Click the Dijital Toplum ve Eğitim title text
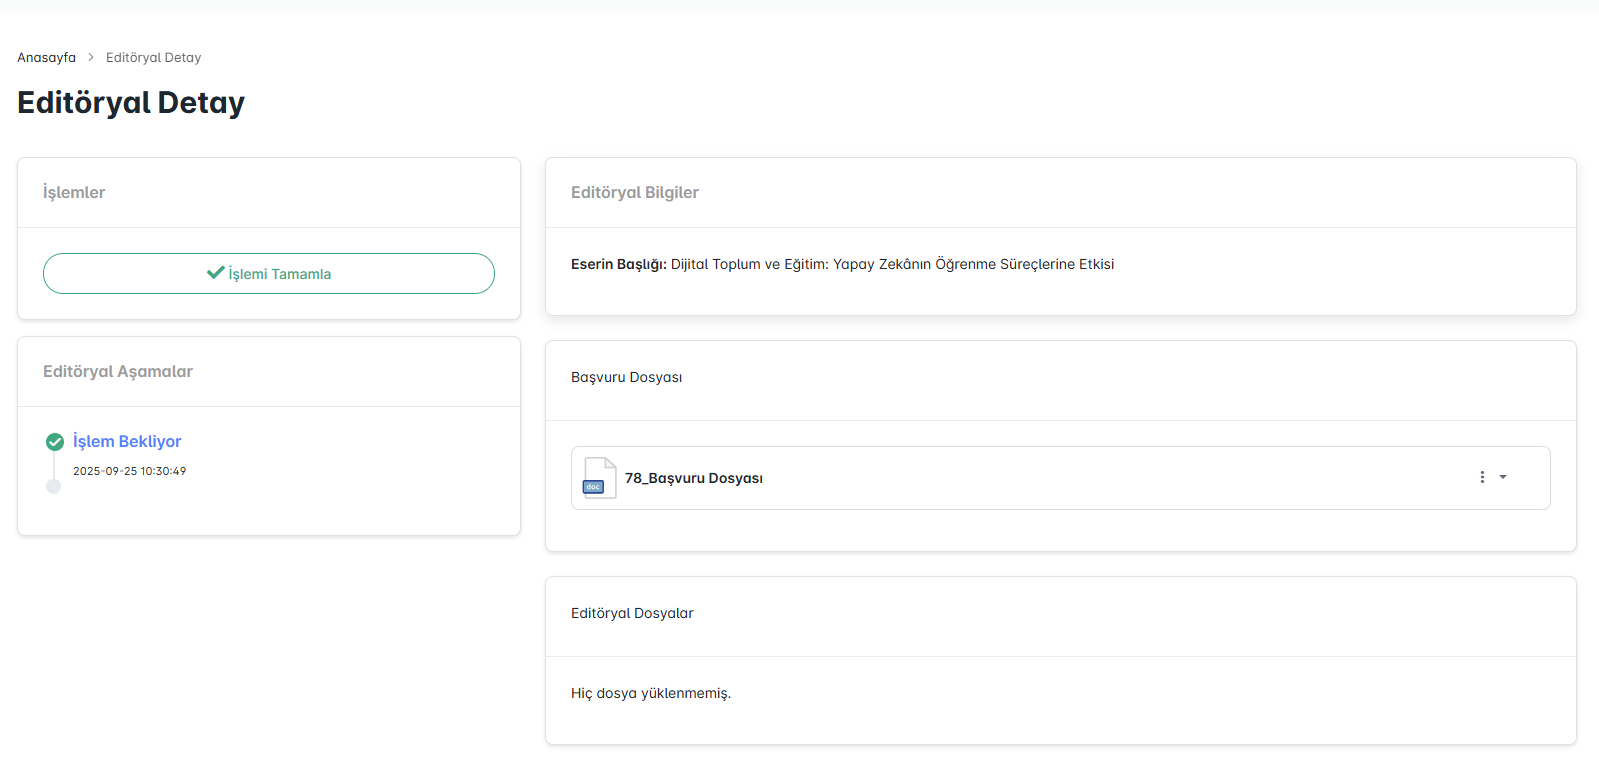 [892, 265]
